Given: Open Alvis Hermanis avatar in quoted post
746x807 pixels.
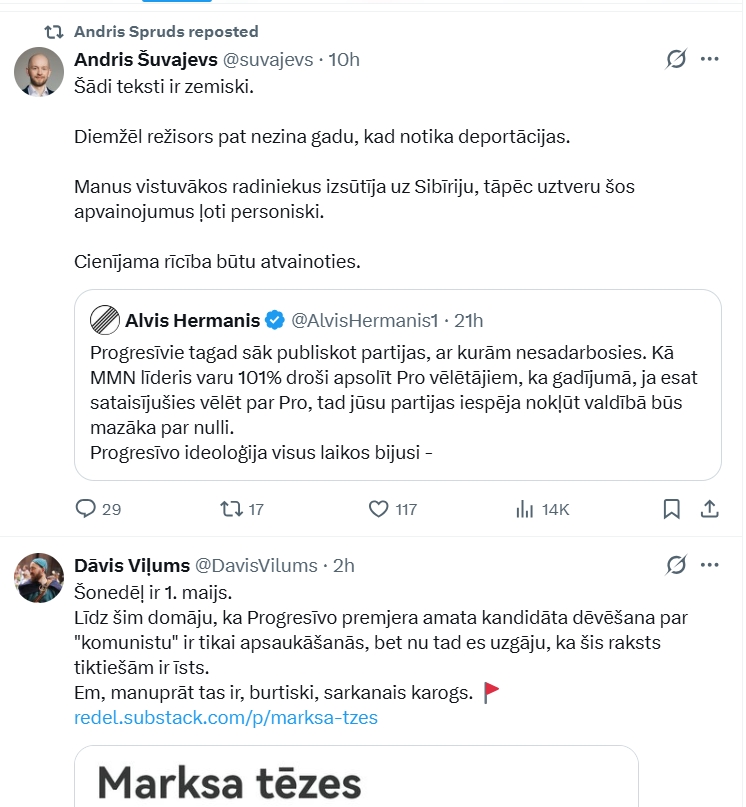Looking at the screenshot, I should tap(104, 320).
